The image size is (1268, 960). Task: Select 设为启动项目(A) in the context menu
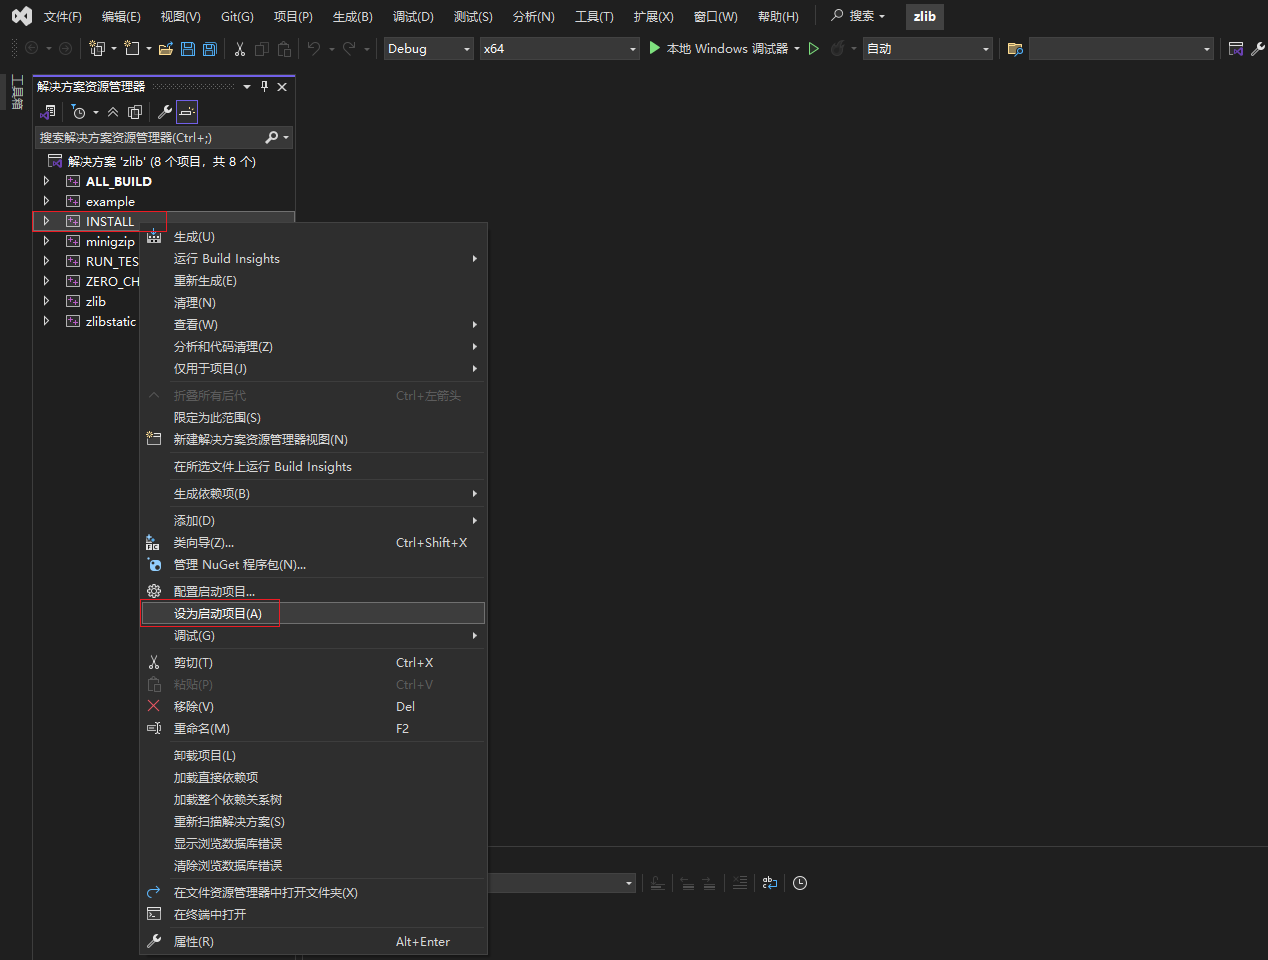[x=218, y=613]
